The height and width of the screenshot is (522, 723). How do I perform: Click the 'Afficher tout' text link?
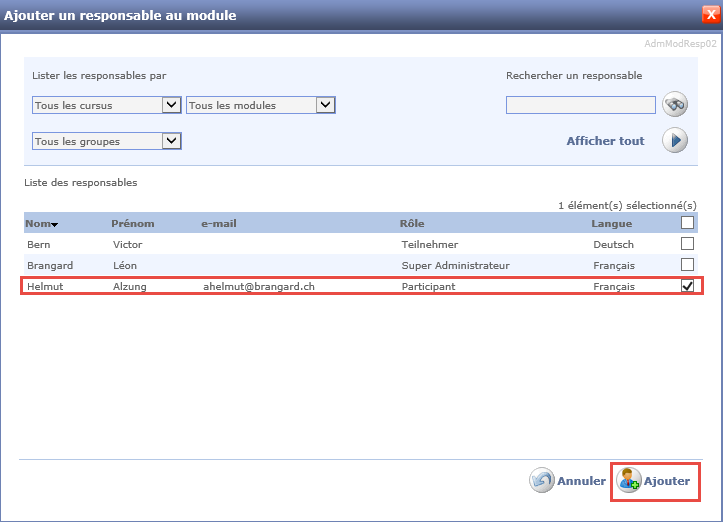(x=605, y=141)
